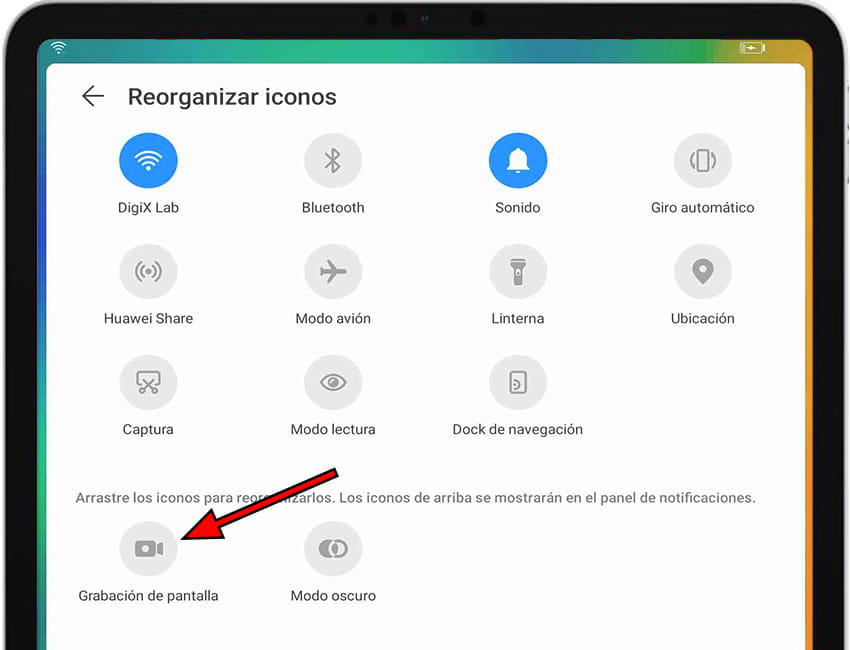The image size is (850, 650).
Task: Tap the DigiX Lab Wi-Fi icon
Action: point(148,160)
